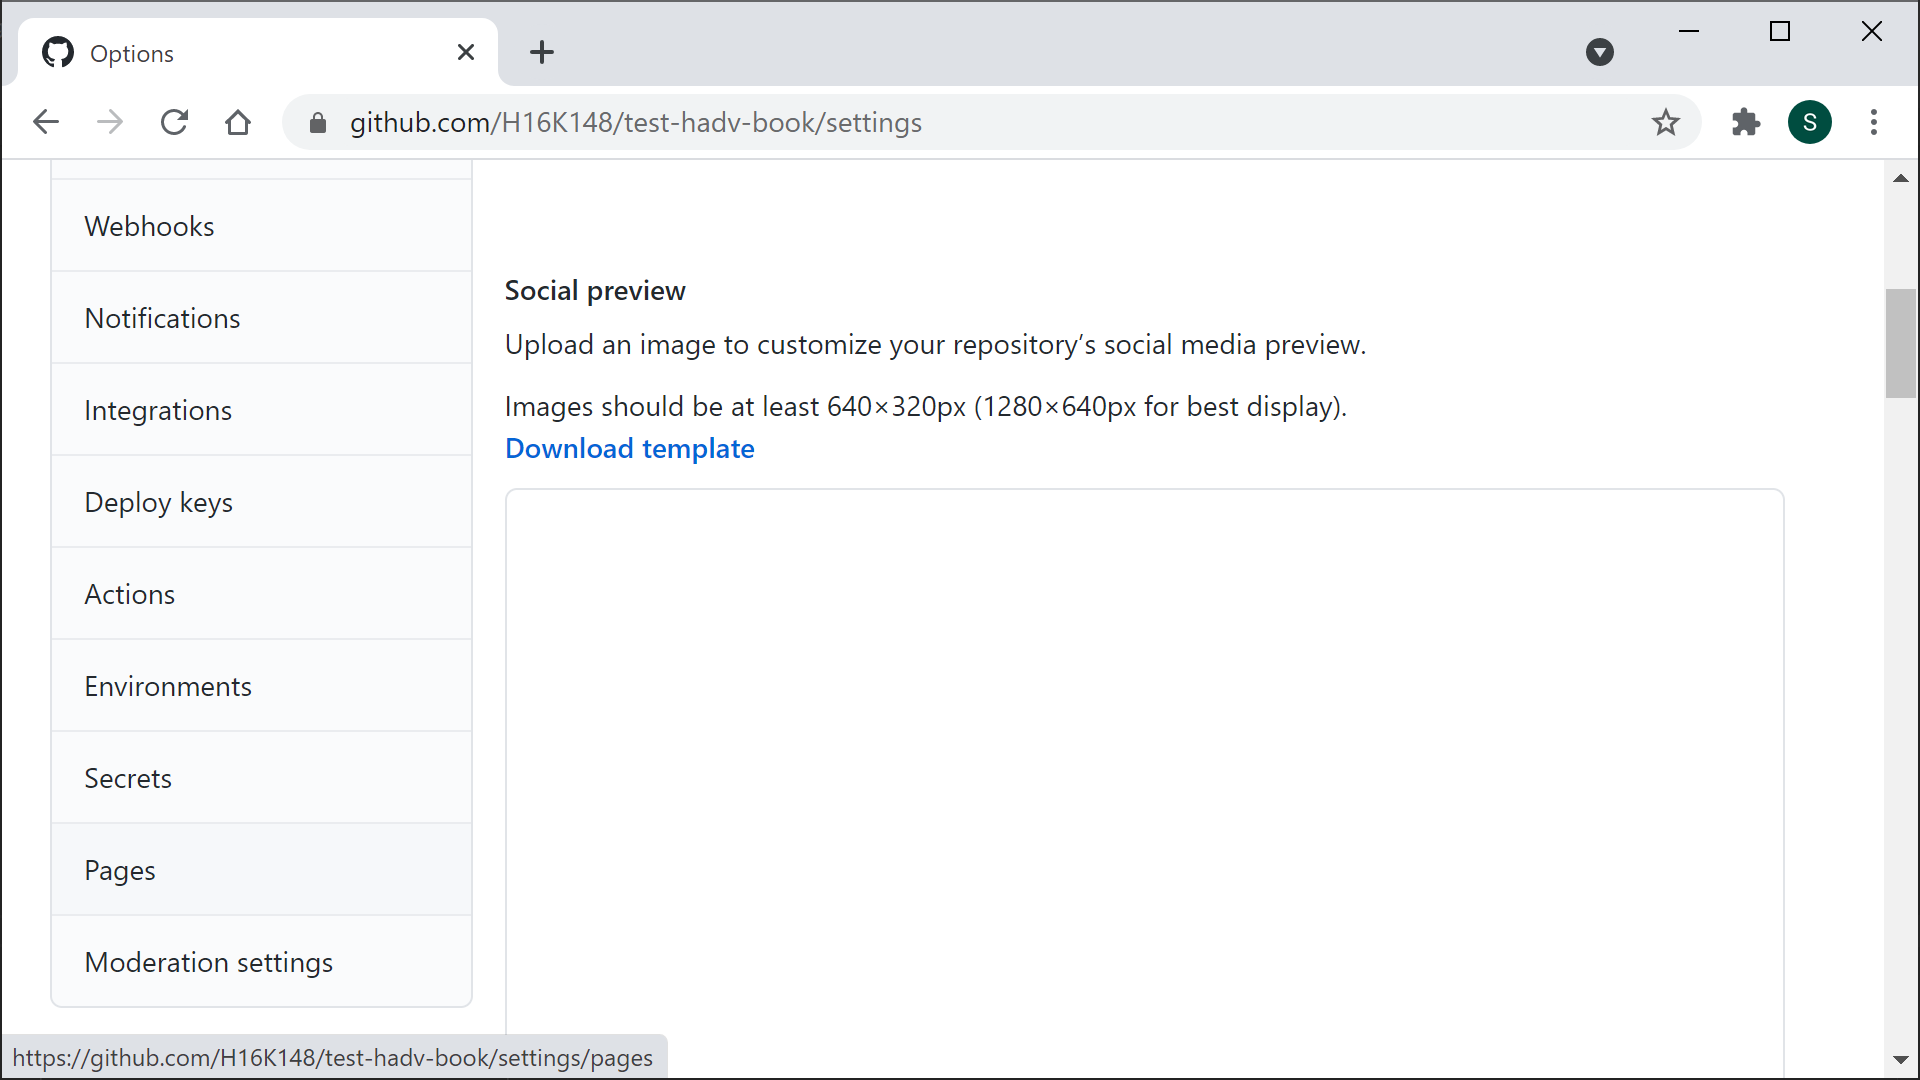
Task: Reload the page with the refresh icon
Action: click(174, 122)
